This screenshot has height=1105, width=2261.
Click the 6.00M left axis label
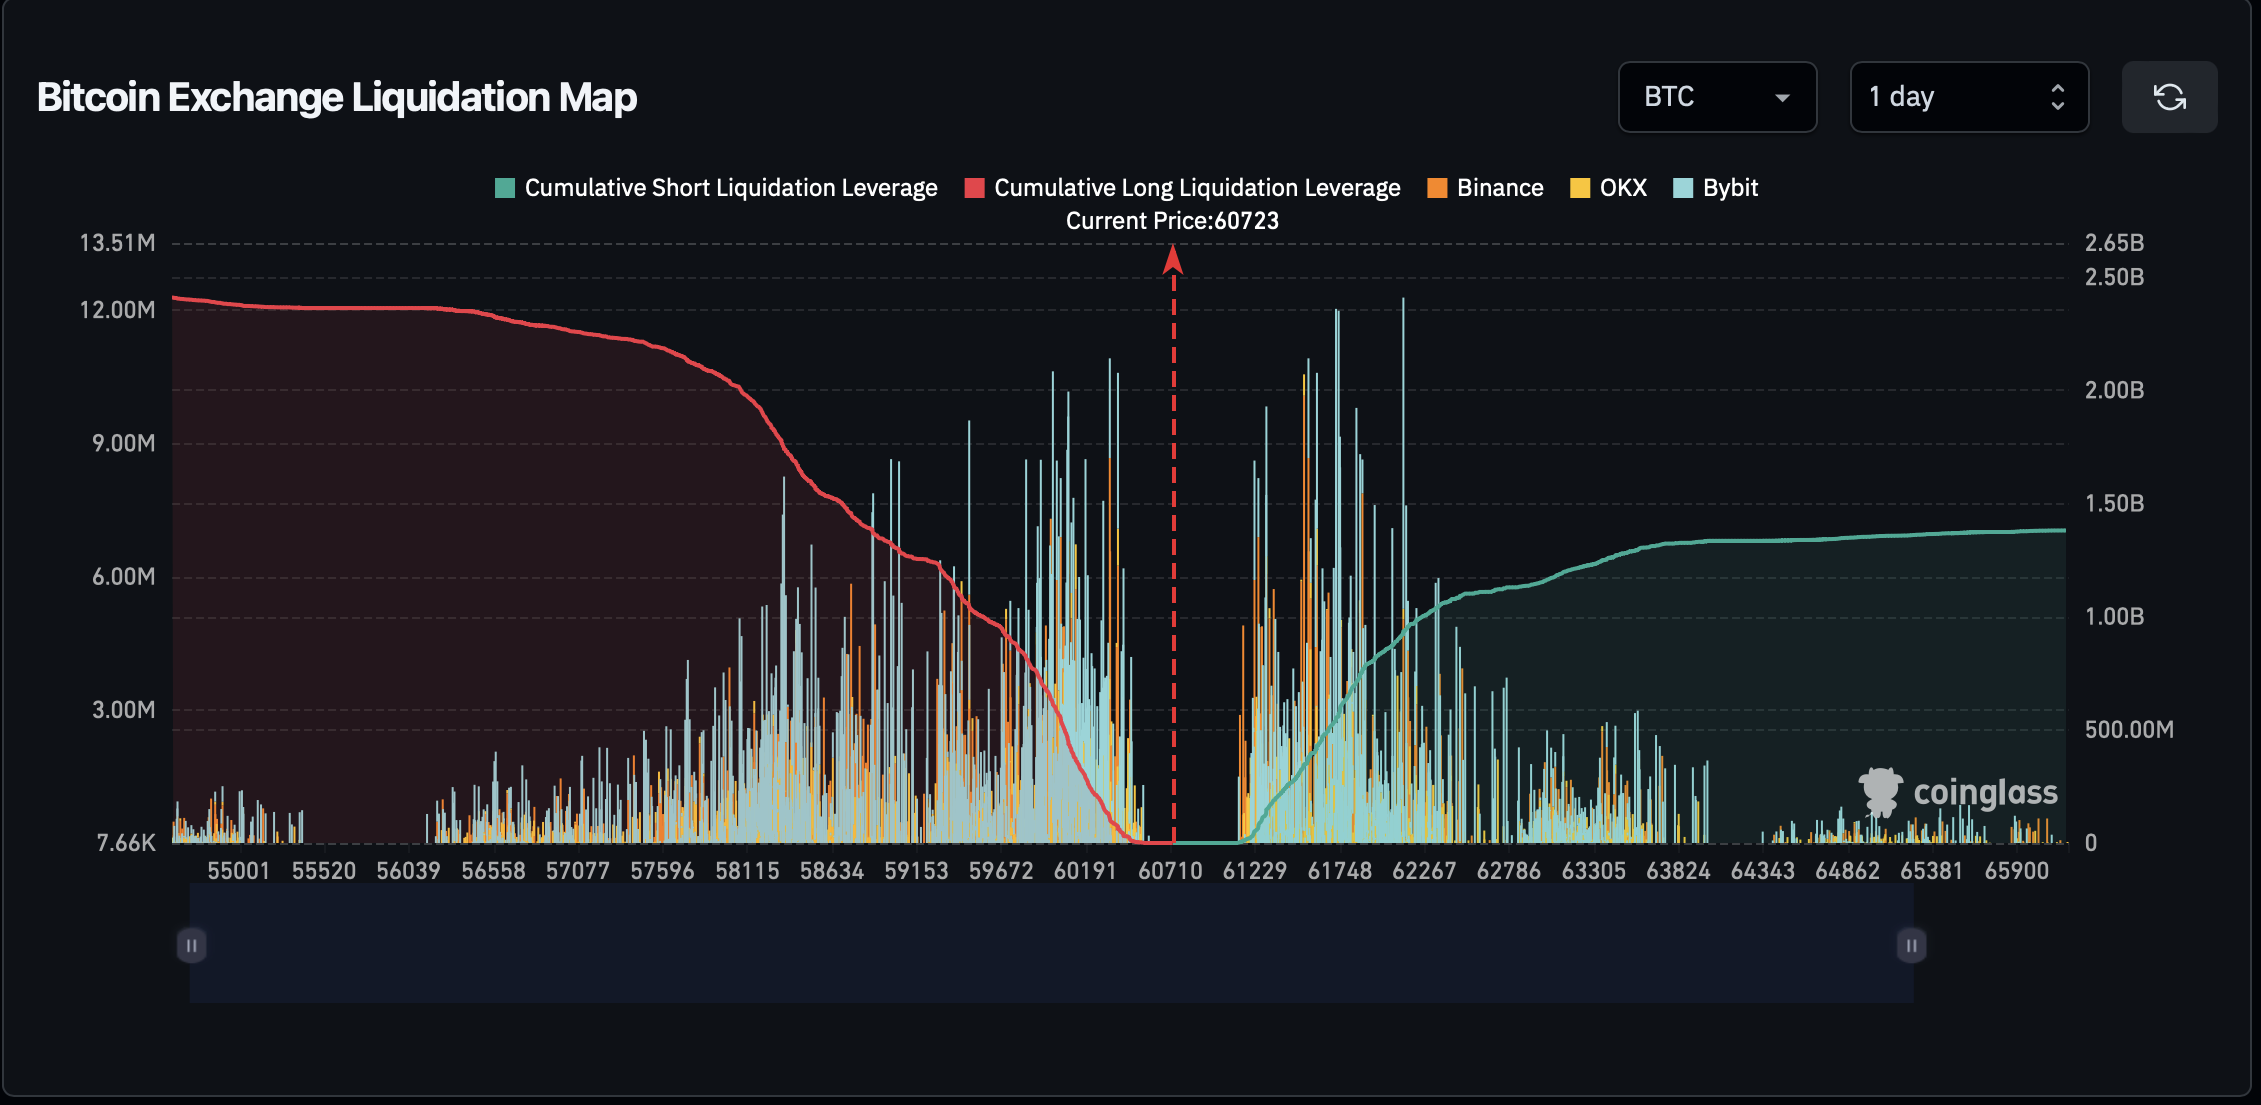[124, 577]
